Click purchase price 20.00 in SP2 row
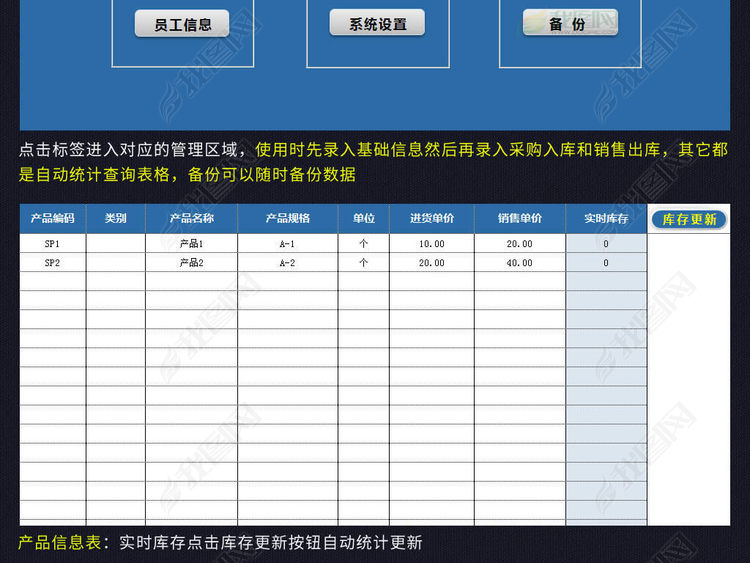This screenshot has width=750, height=563. (x=431, y=263)
